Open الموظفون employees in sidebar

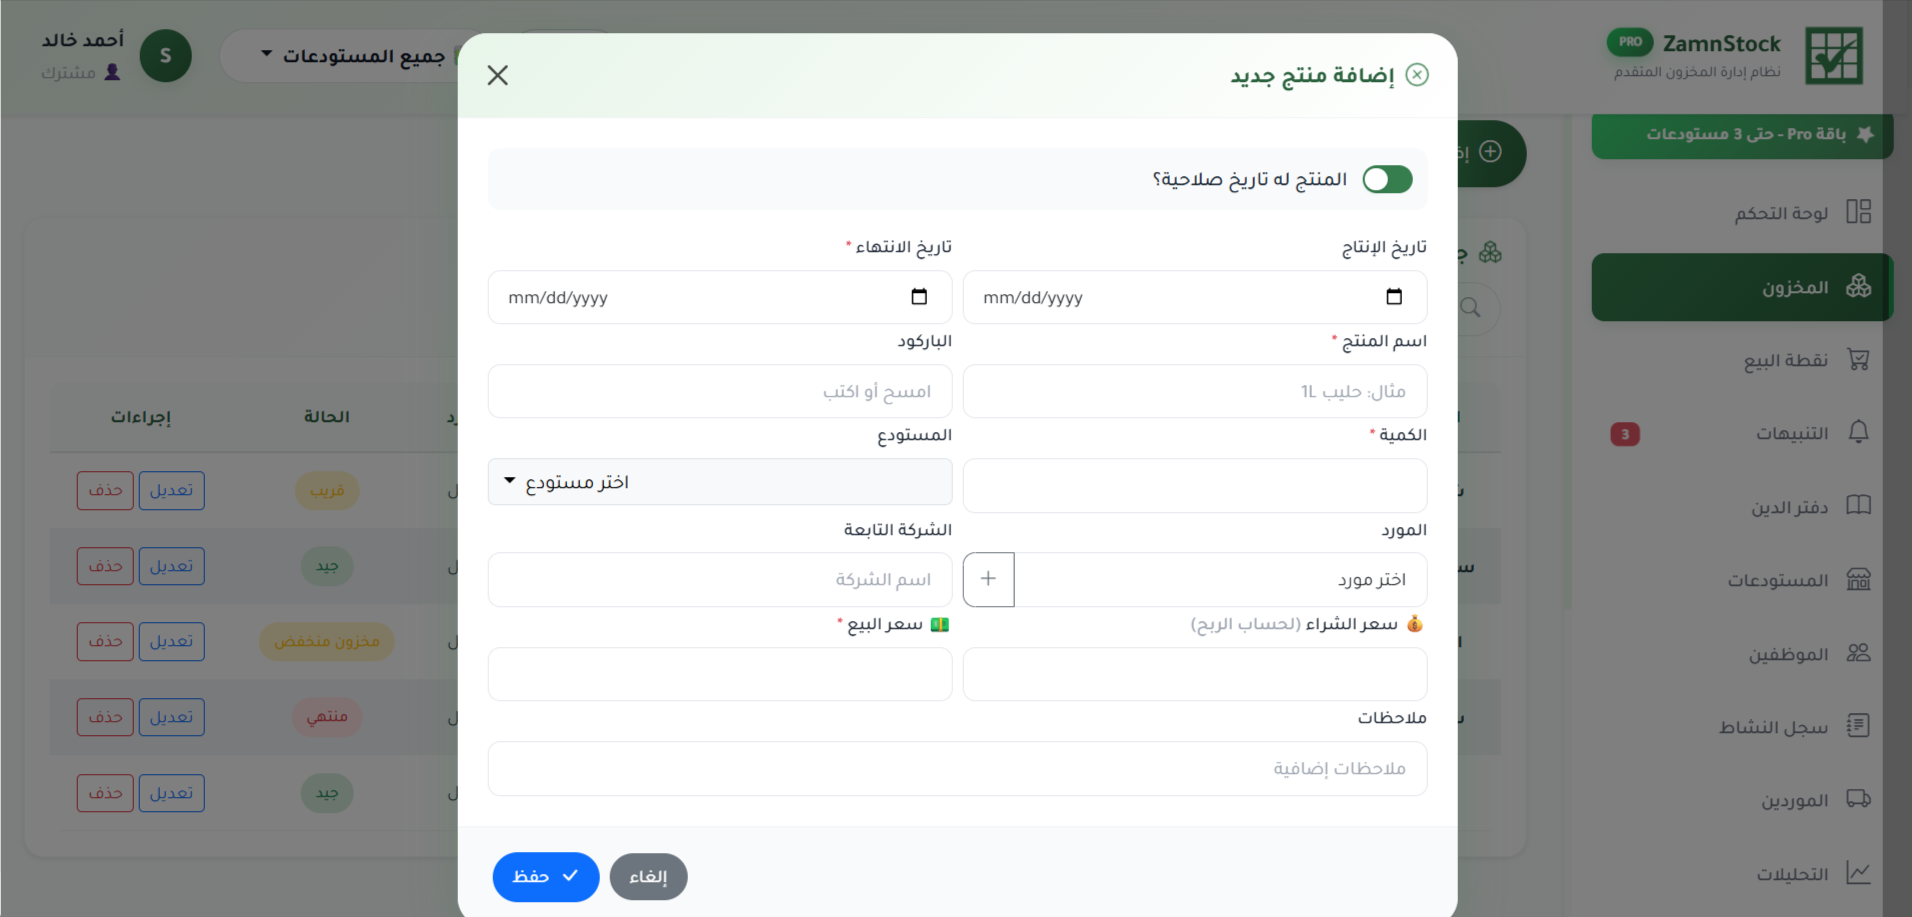[1742, 654]
